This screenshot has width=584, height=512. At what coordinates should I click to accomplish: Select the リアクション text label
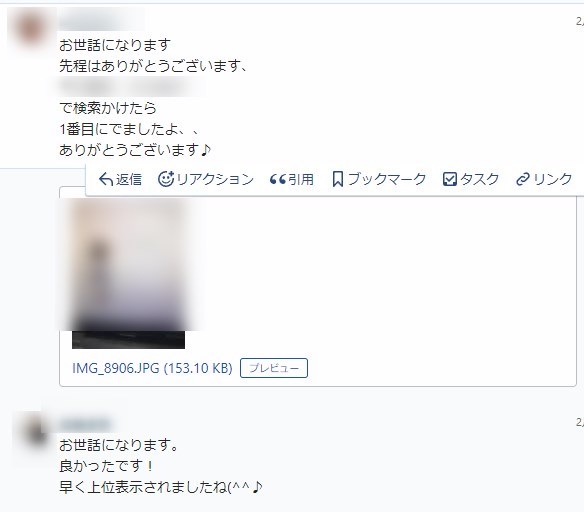(x=215, y=179)
